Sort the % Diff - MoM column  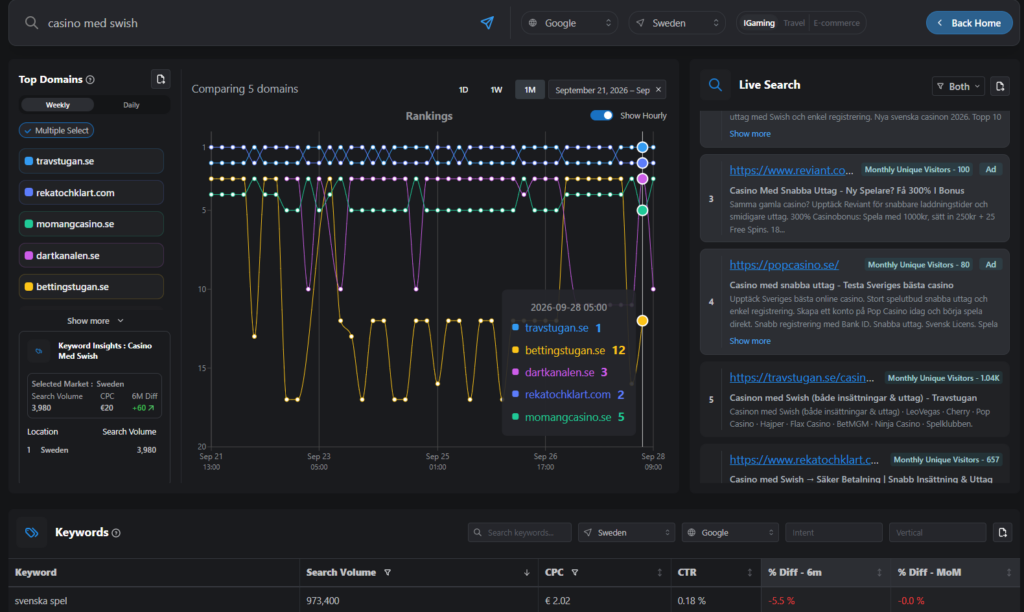click(1009, 572)
